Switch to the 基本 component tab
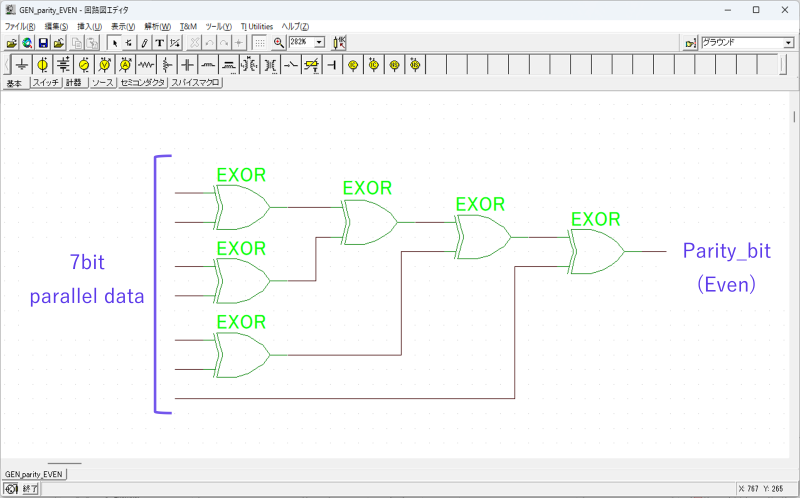Screen dimensions: 800x498 tap(15, 83)
